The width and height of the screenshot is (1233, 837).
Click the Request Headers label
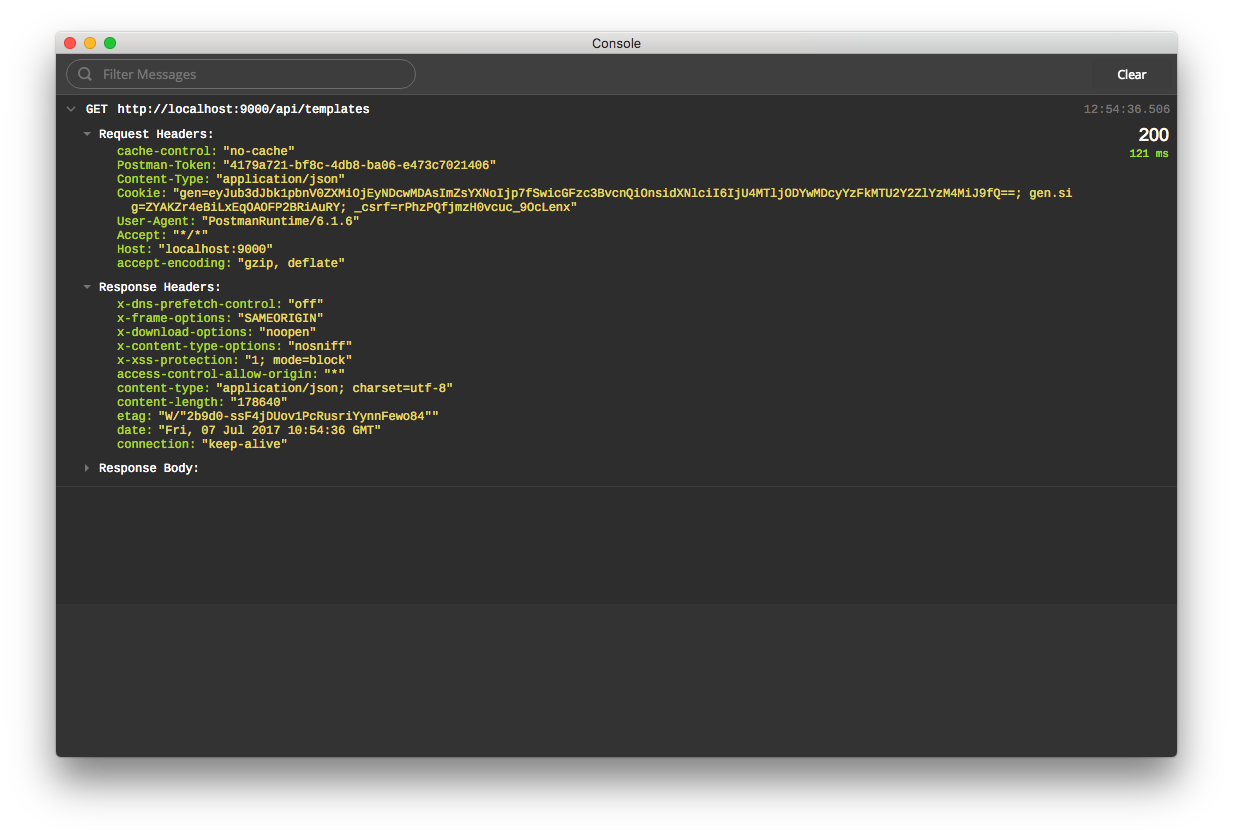(x=156, y=134)
